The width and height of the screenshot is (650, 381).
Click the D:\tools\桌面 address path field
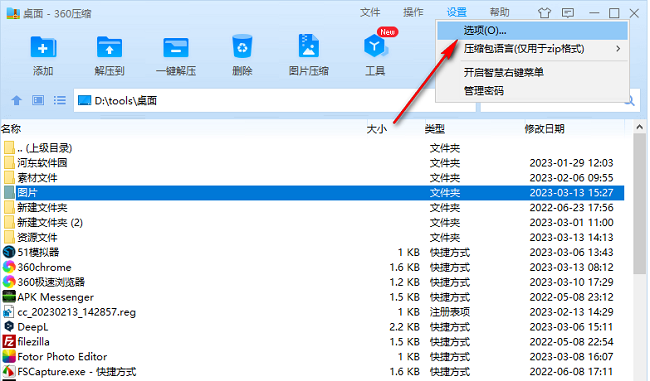coord(274,100)
